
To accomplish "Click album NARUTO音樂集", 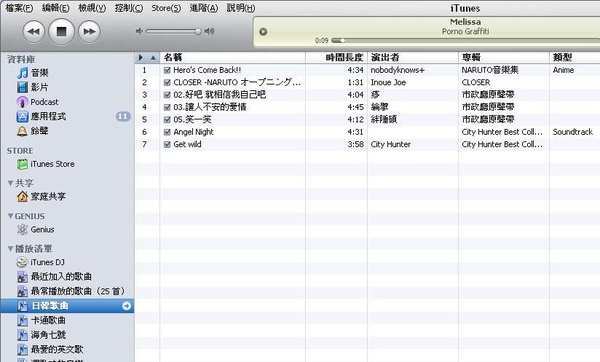I will point(490,70).
